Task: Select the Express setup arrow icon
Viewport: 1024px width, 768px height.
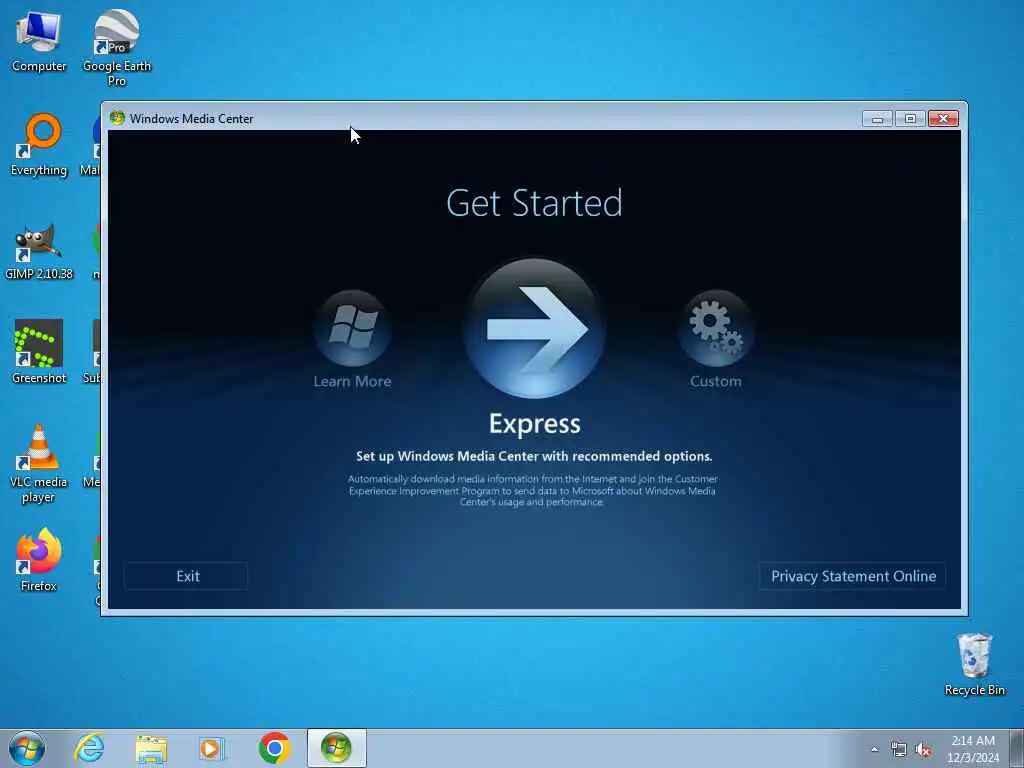Action: coord(534,328)
